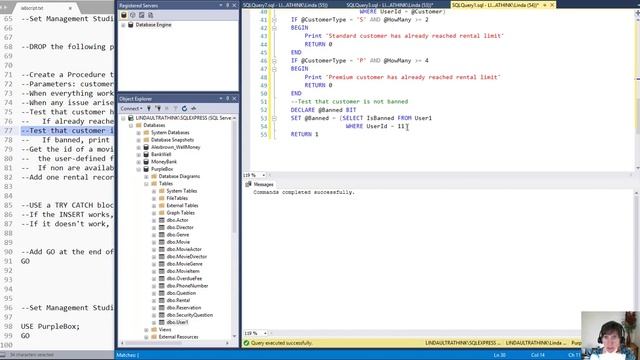Select the Alexbrown_WellMoney database
This screenshot has width=640, height=360.
click(x=176, y=147)
